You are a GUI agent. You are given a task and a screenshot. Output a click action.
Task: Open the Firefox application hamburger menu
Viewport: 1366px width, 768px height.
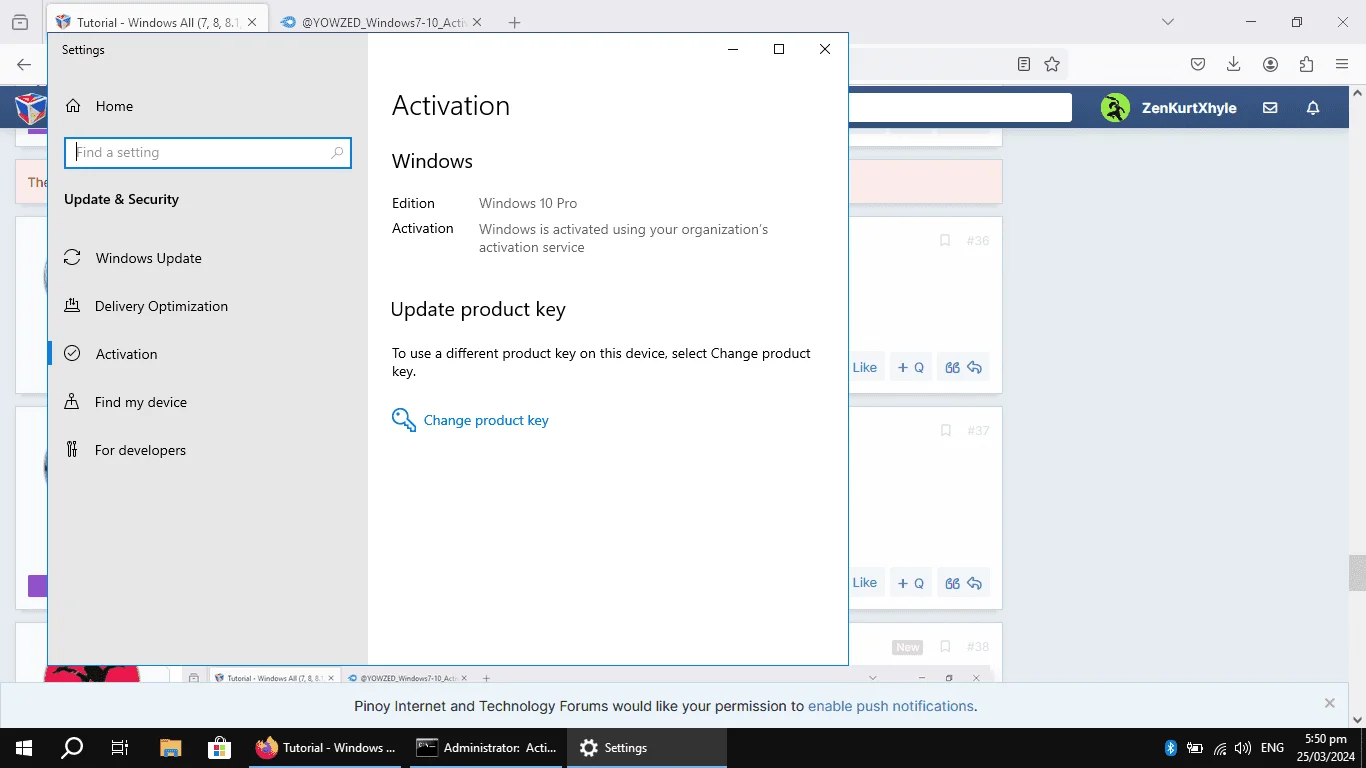pyautogui.click(x=1342, y=64)
